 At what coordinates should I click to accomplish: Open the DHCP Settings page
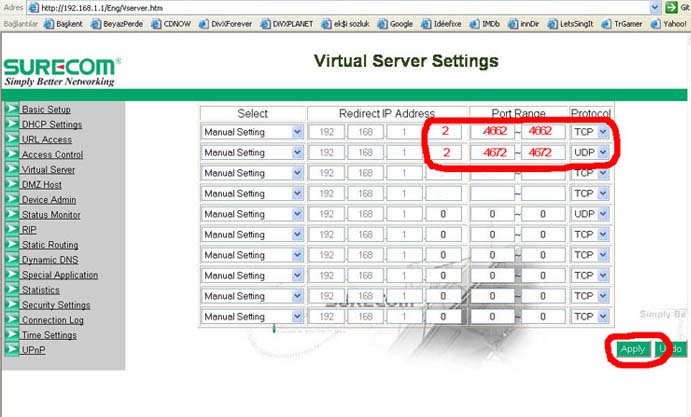[x=52, y=124]
